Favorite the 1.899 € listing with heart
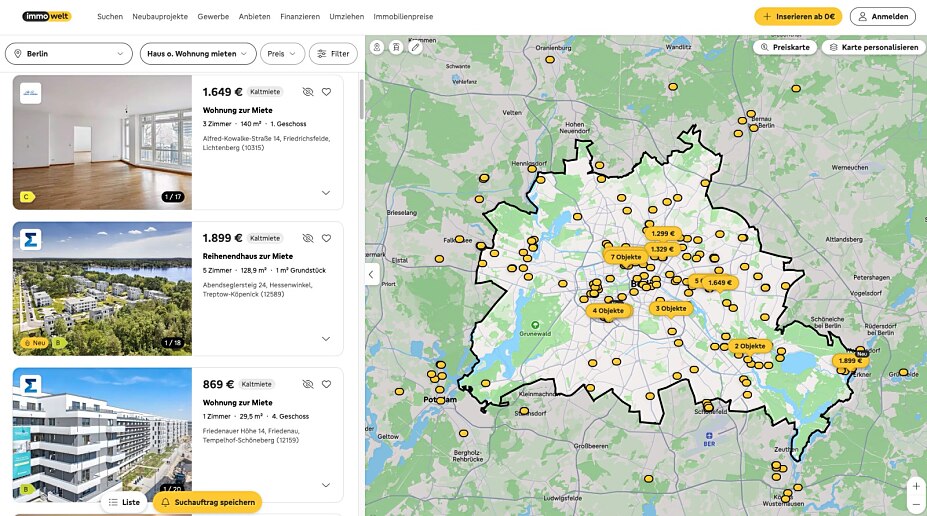 tap(326, 238)
